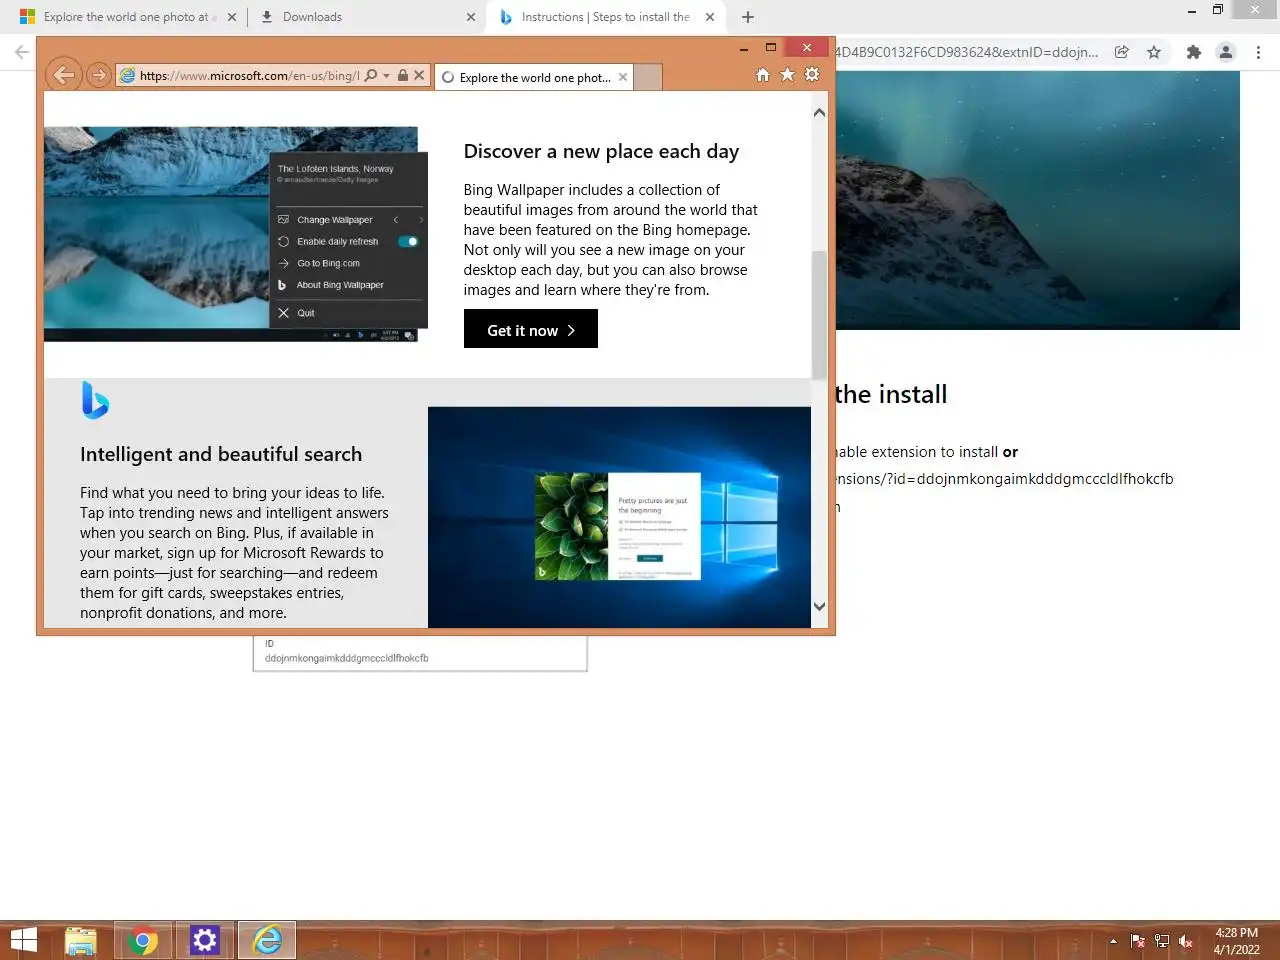Click lock security icon in IE address bar

tap(403, 75)
